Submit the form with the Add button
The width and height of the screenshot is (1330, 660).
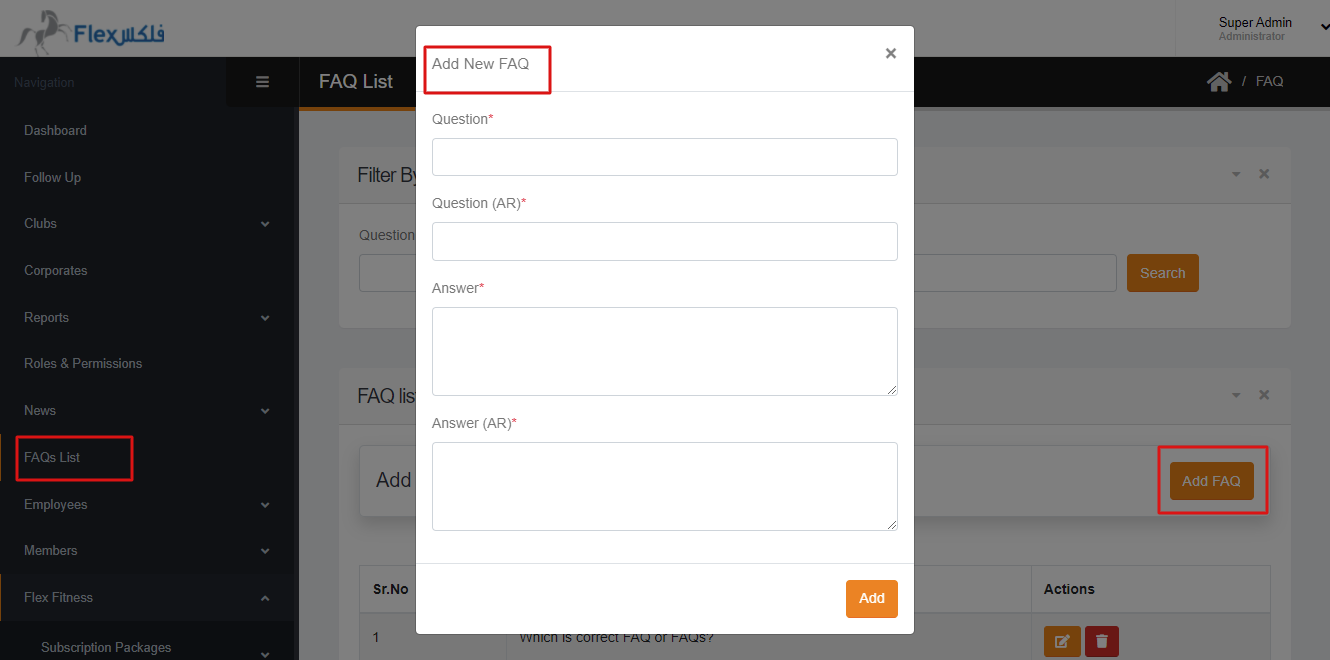coord(871,598)
